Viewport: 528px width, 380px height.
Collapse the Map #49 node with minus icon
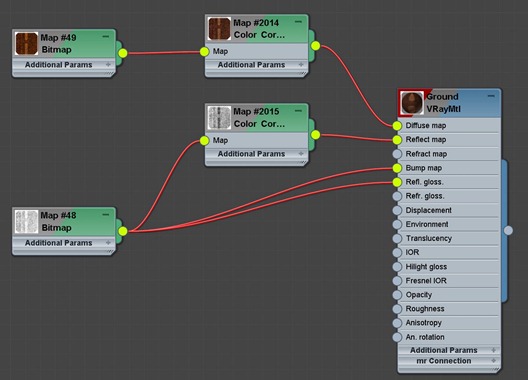pos(106,36)
